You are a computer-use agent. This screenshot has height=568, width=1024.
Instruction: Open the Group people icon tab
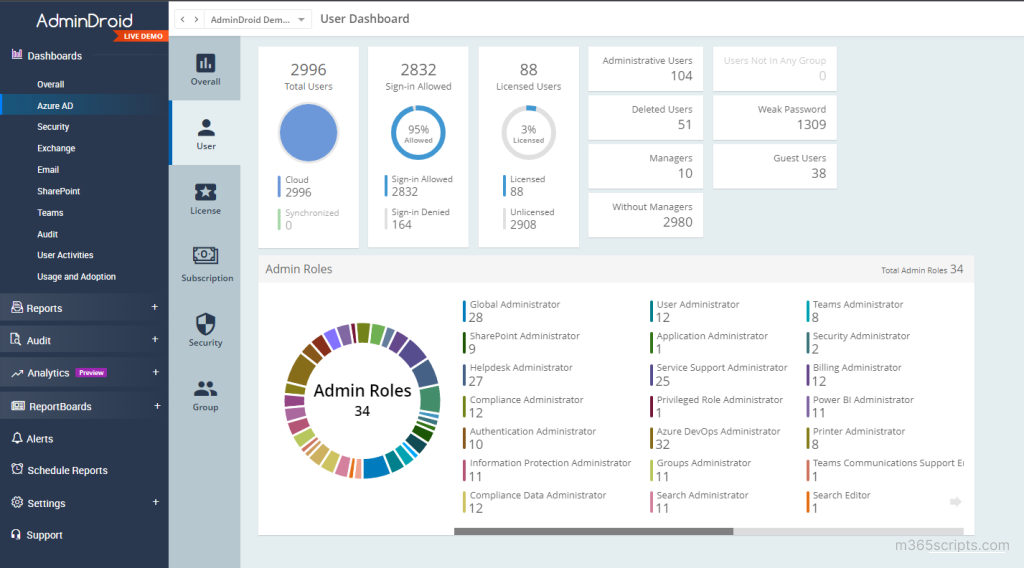coord(205,394)
